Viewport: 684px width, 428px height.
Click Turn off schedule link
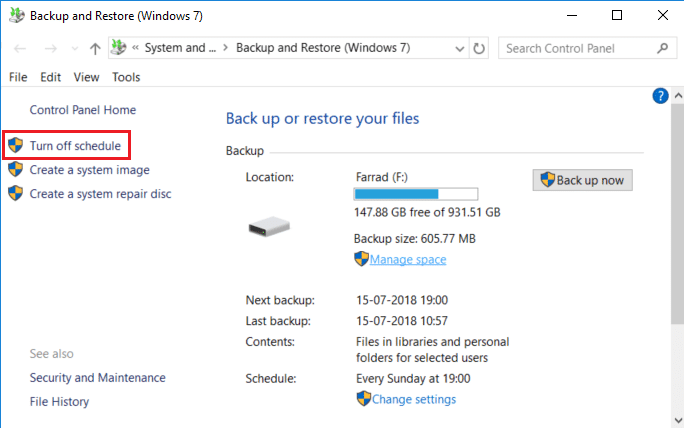pos(75,146)
